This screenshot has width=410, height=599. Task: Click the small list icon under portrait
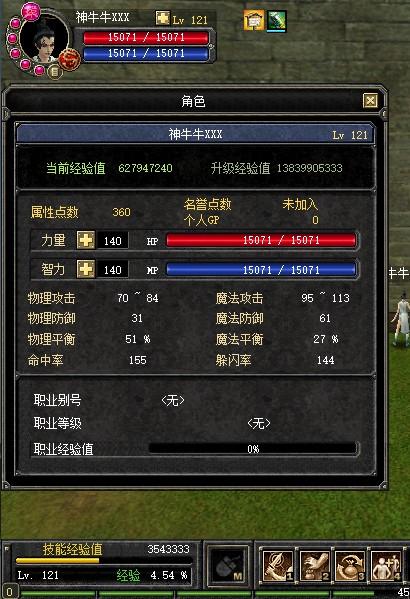click(55, 71)
